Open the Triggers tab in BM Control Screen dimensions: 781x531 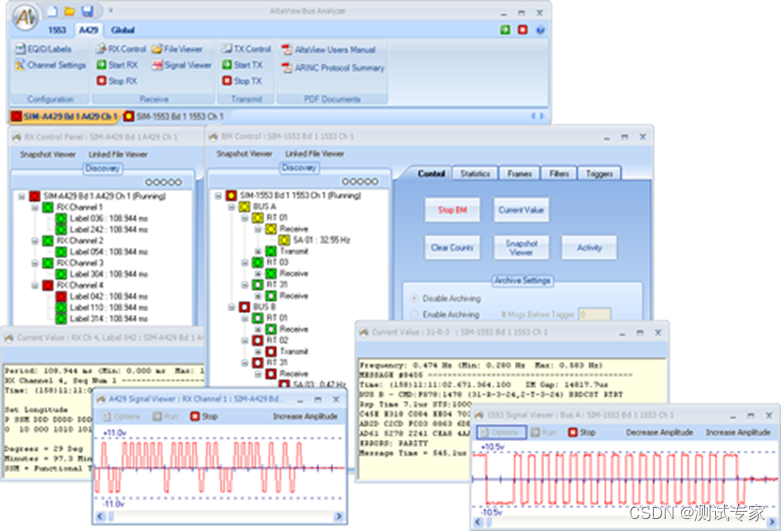click(599, 173)
